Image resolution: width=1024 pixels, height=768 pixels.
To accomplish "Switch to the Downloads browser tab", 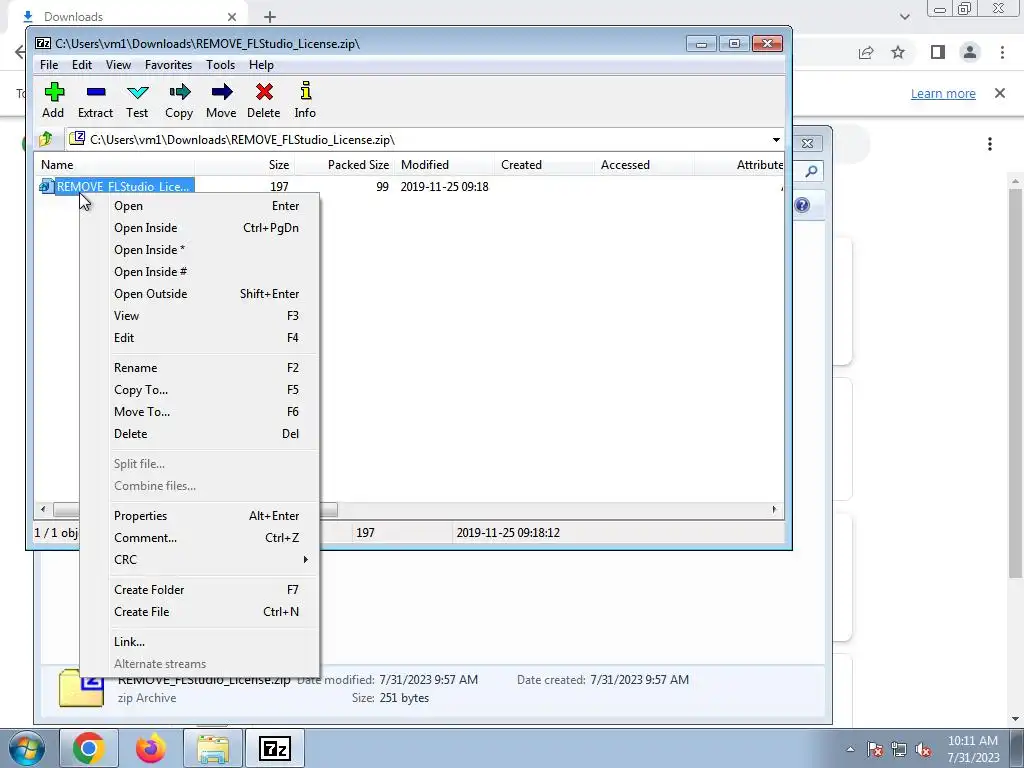I will pos(129,17).
